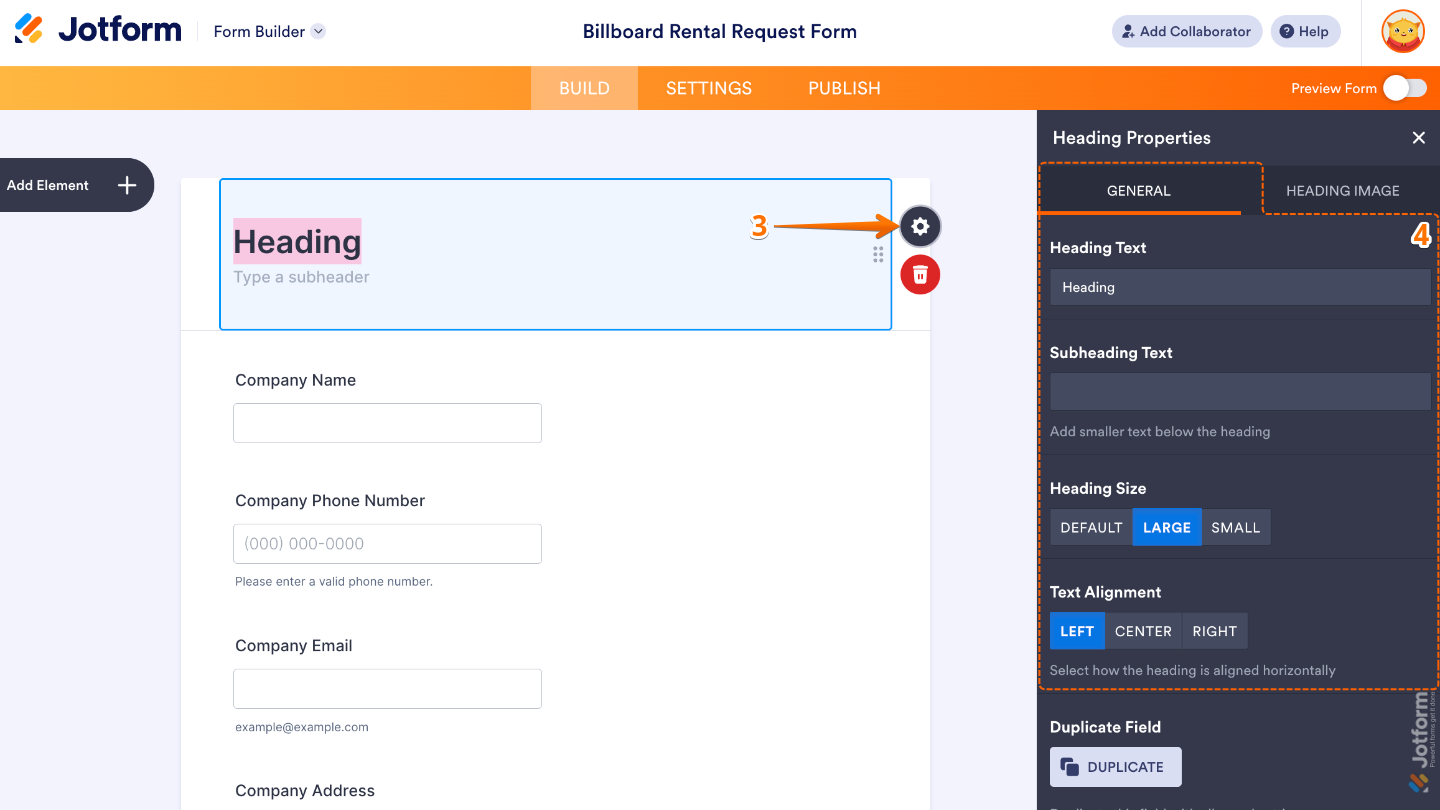Select DEFAULT heading size option
The height and width of the screenshot is (810, 1440).
pyautogui.click(x=1090, y=527)
